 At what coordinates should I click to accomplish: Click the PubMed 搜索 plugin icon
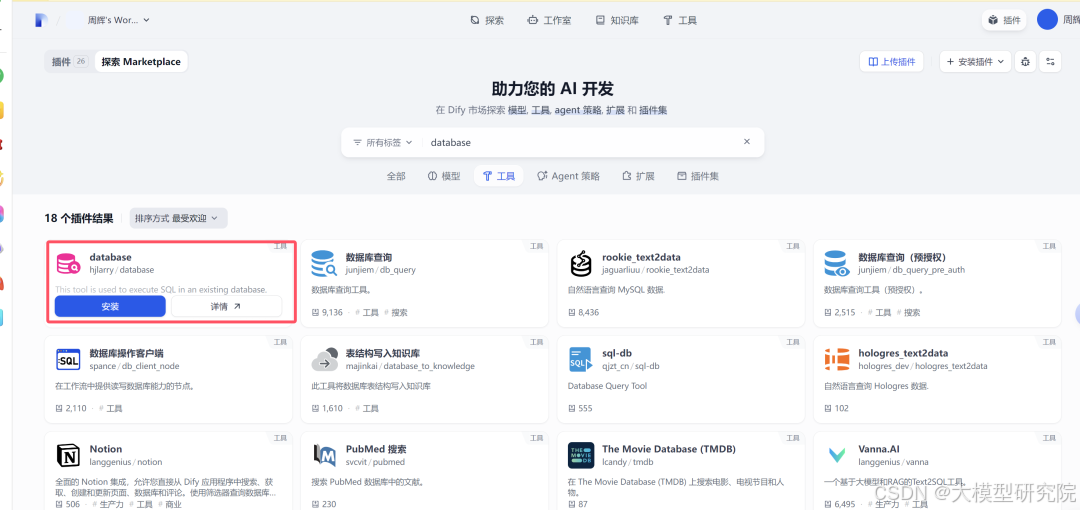coord(324,456)
